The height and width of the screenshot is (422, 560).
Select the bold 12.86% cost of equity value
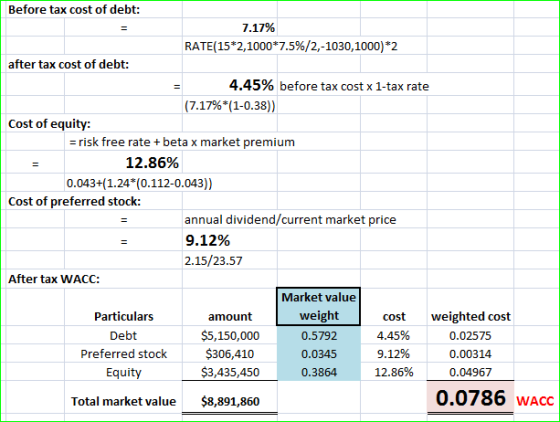pos(152,163)
